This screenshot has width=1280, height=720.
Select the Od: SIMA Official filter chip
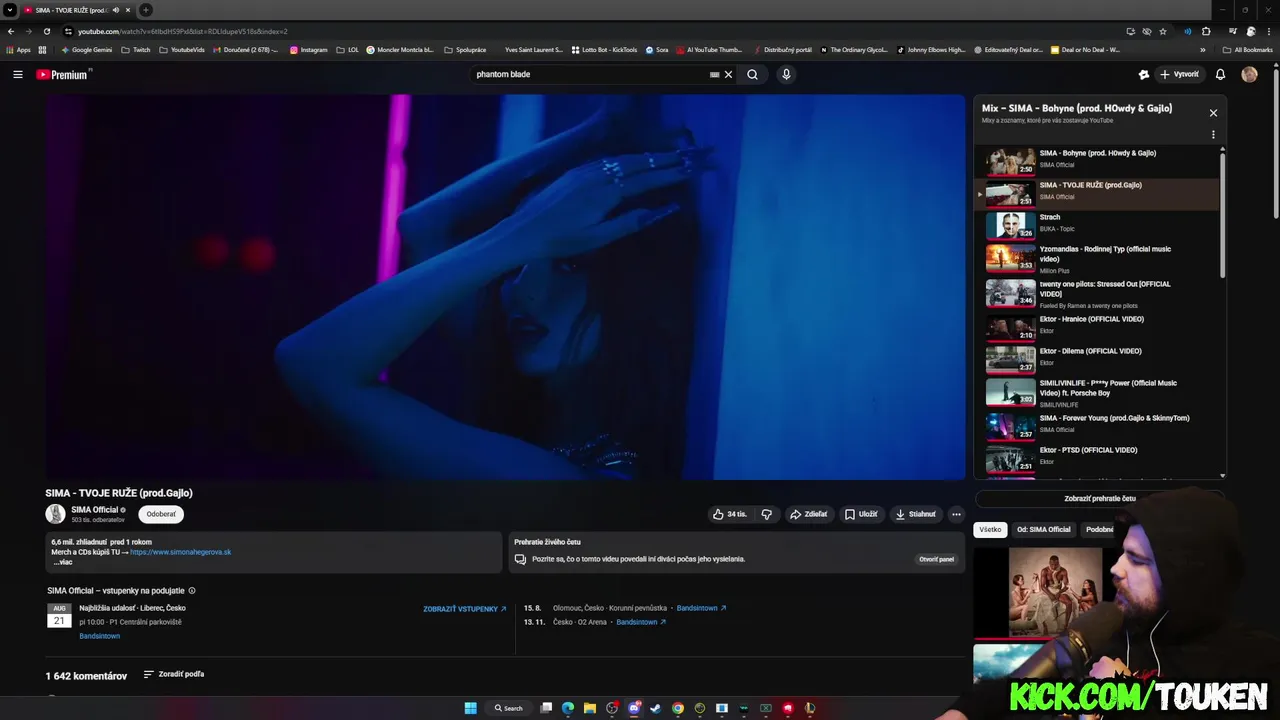click(1043, 529)
